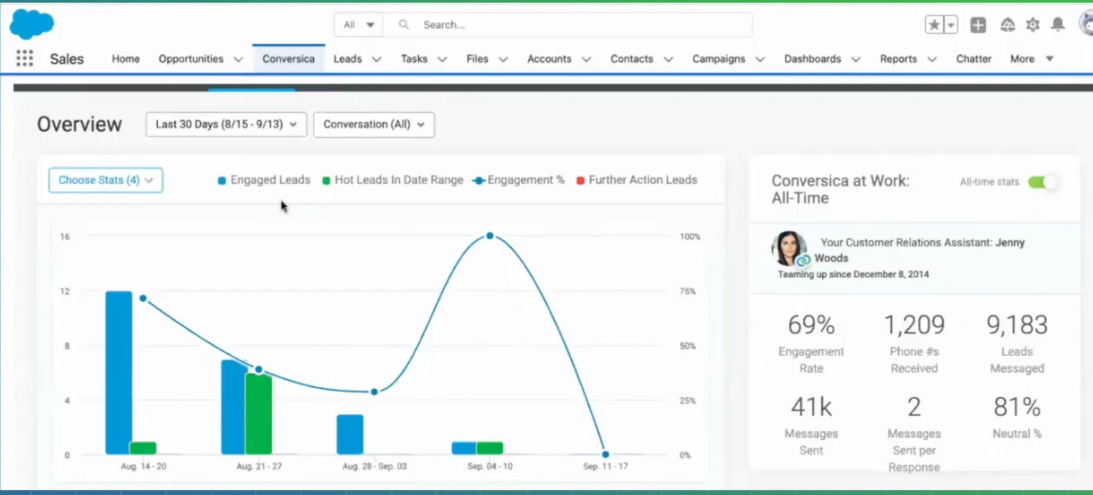Image resolution: width=1093 pixels, height=495 pixels.
Task: Open the Dashboards tab
Action: click(813, 59)
